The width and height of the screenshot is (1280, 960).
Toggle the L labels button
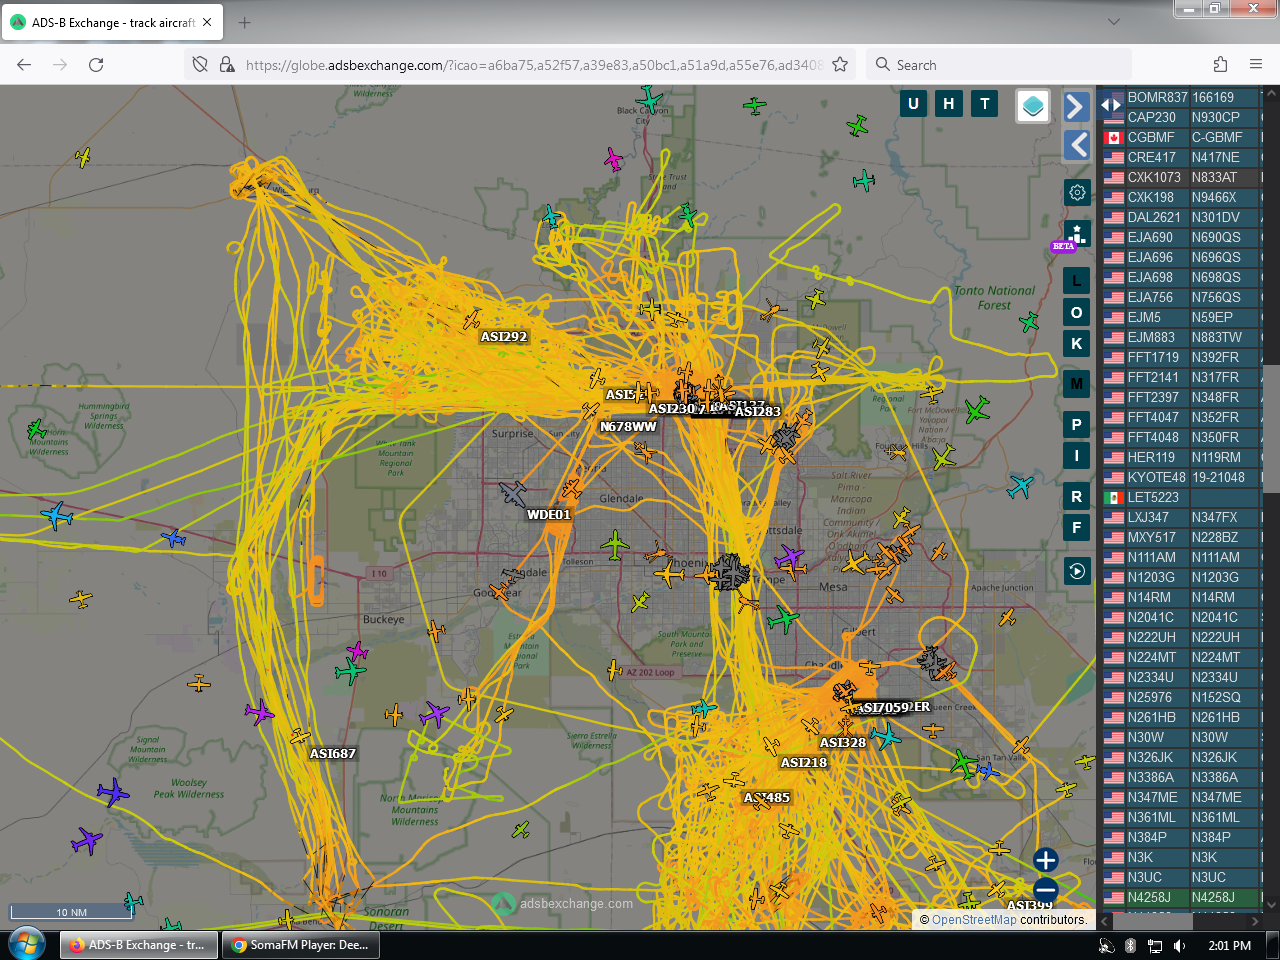tap(1076, 281)
